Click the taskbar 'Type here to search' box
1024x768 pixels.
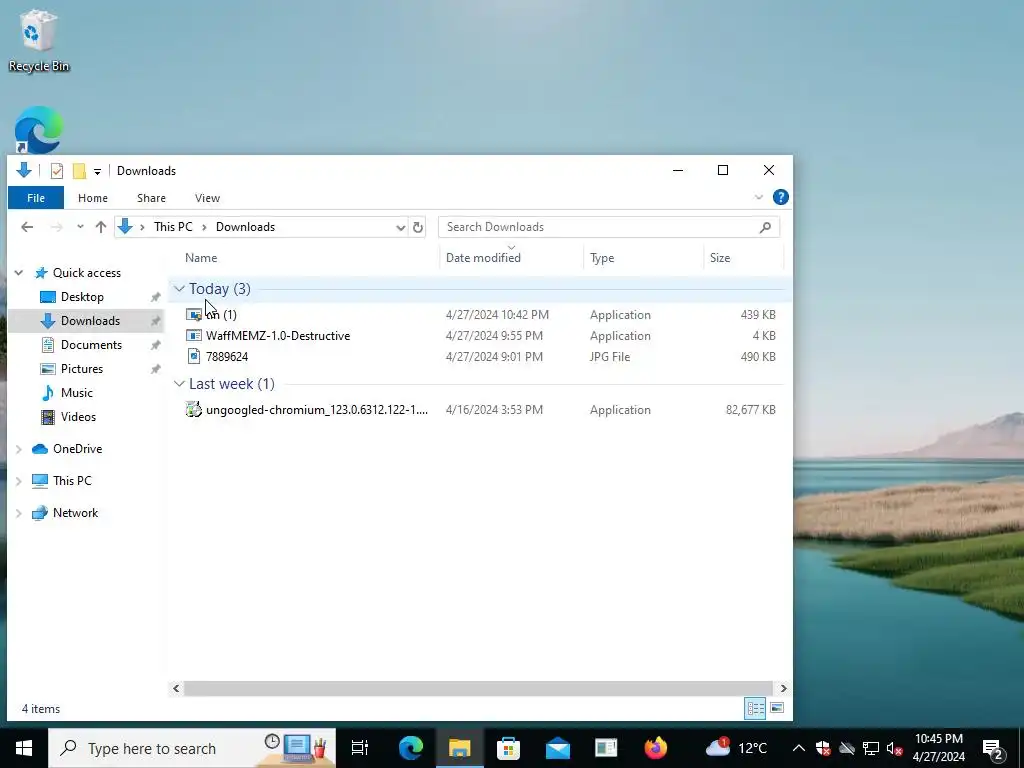(192, 748)
